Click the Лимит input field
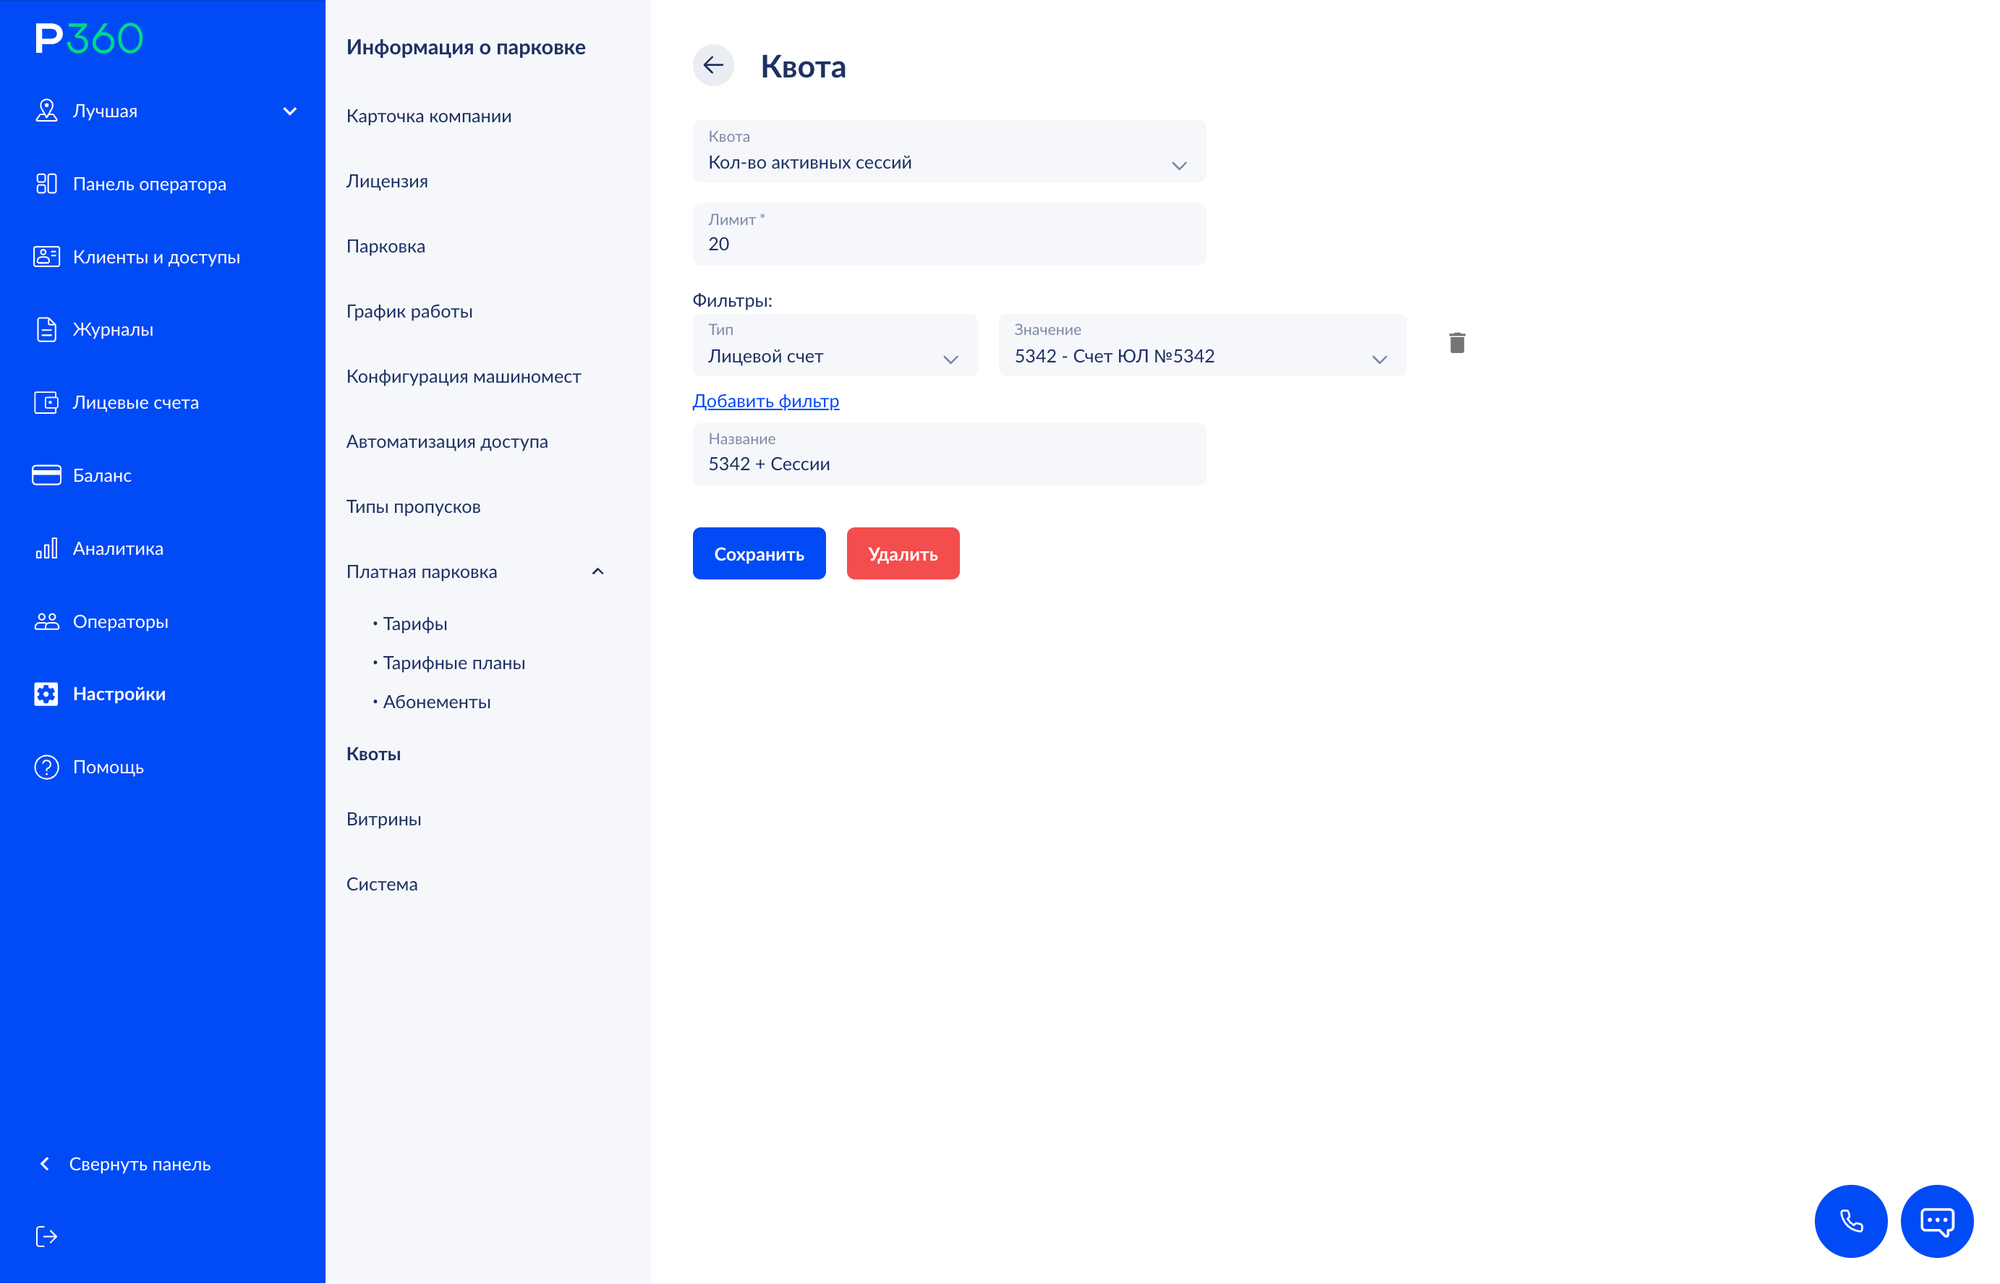This screenshot has width=2000, height=1284. pos(949,234)
